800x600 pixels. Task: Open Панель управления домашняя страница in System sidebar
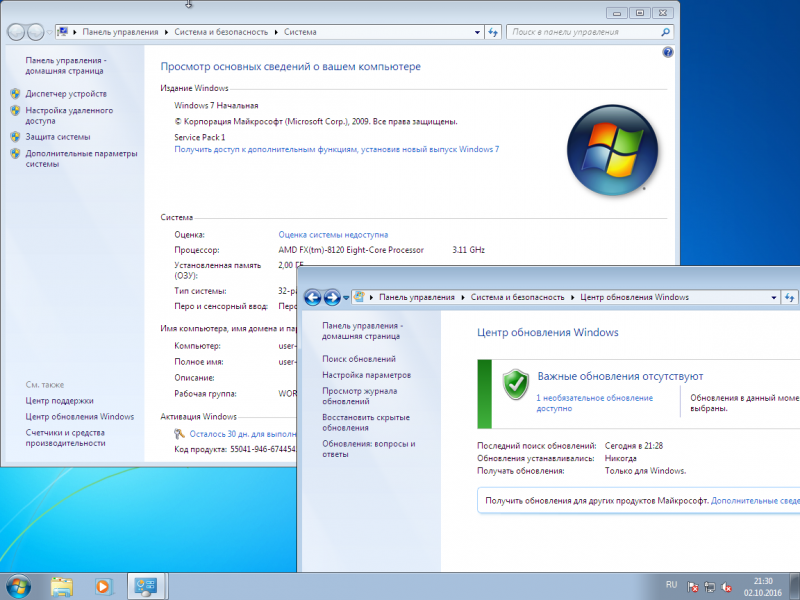click(66, 65)
